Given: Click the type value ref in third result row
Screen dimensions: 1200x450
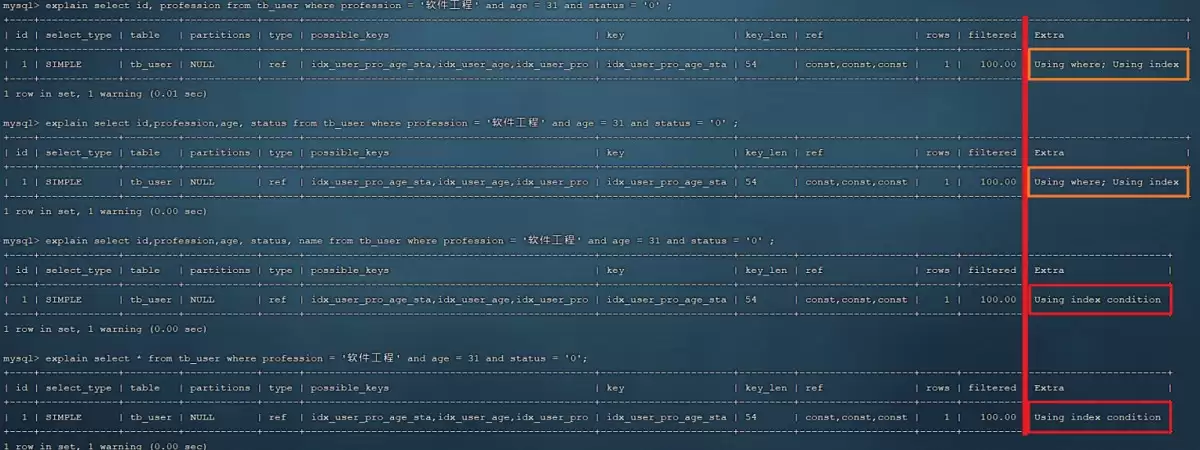Looking at the screenshot, I should (278, 299).
